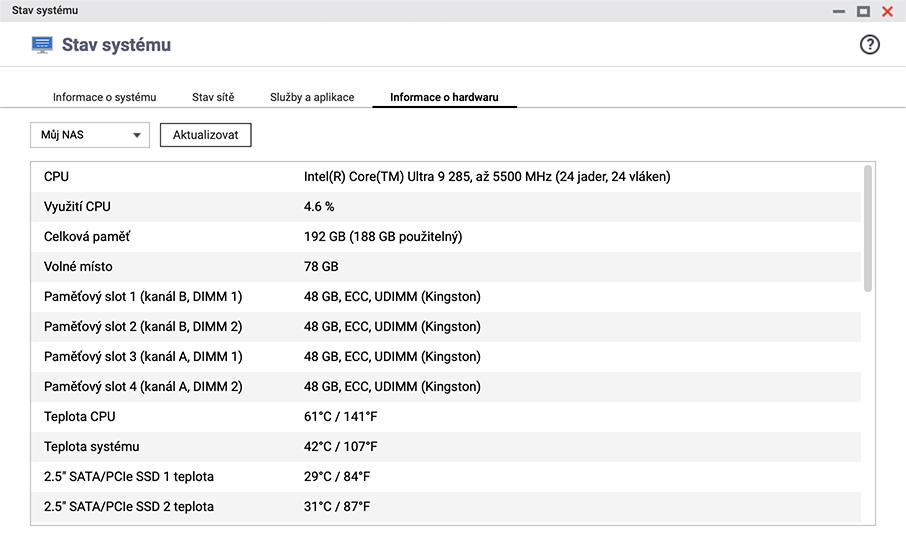Click the Celková paměť row
This screenshot has height=546, width=906.
click(446, 237)
